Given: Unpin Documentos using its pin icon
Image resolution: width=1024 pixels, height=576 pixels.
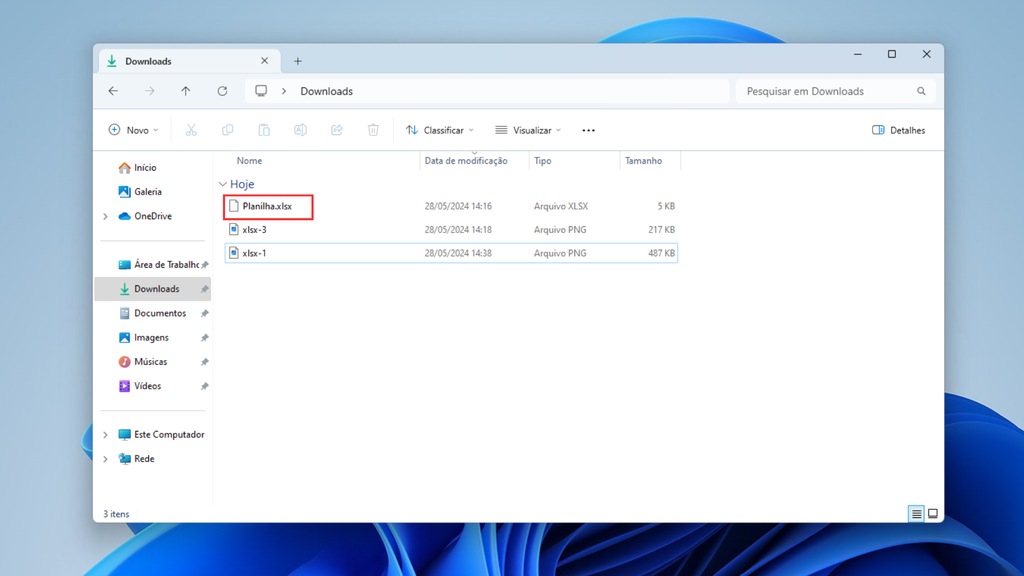Looking at the screenshot, I should (x=204, y=313).
